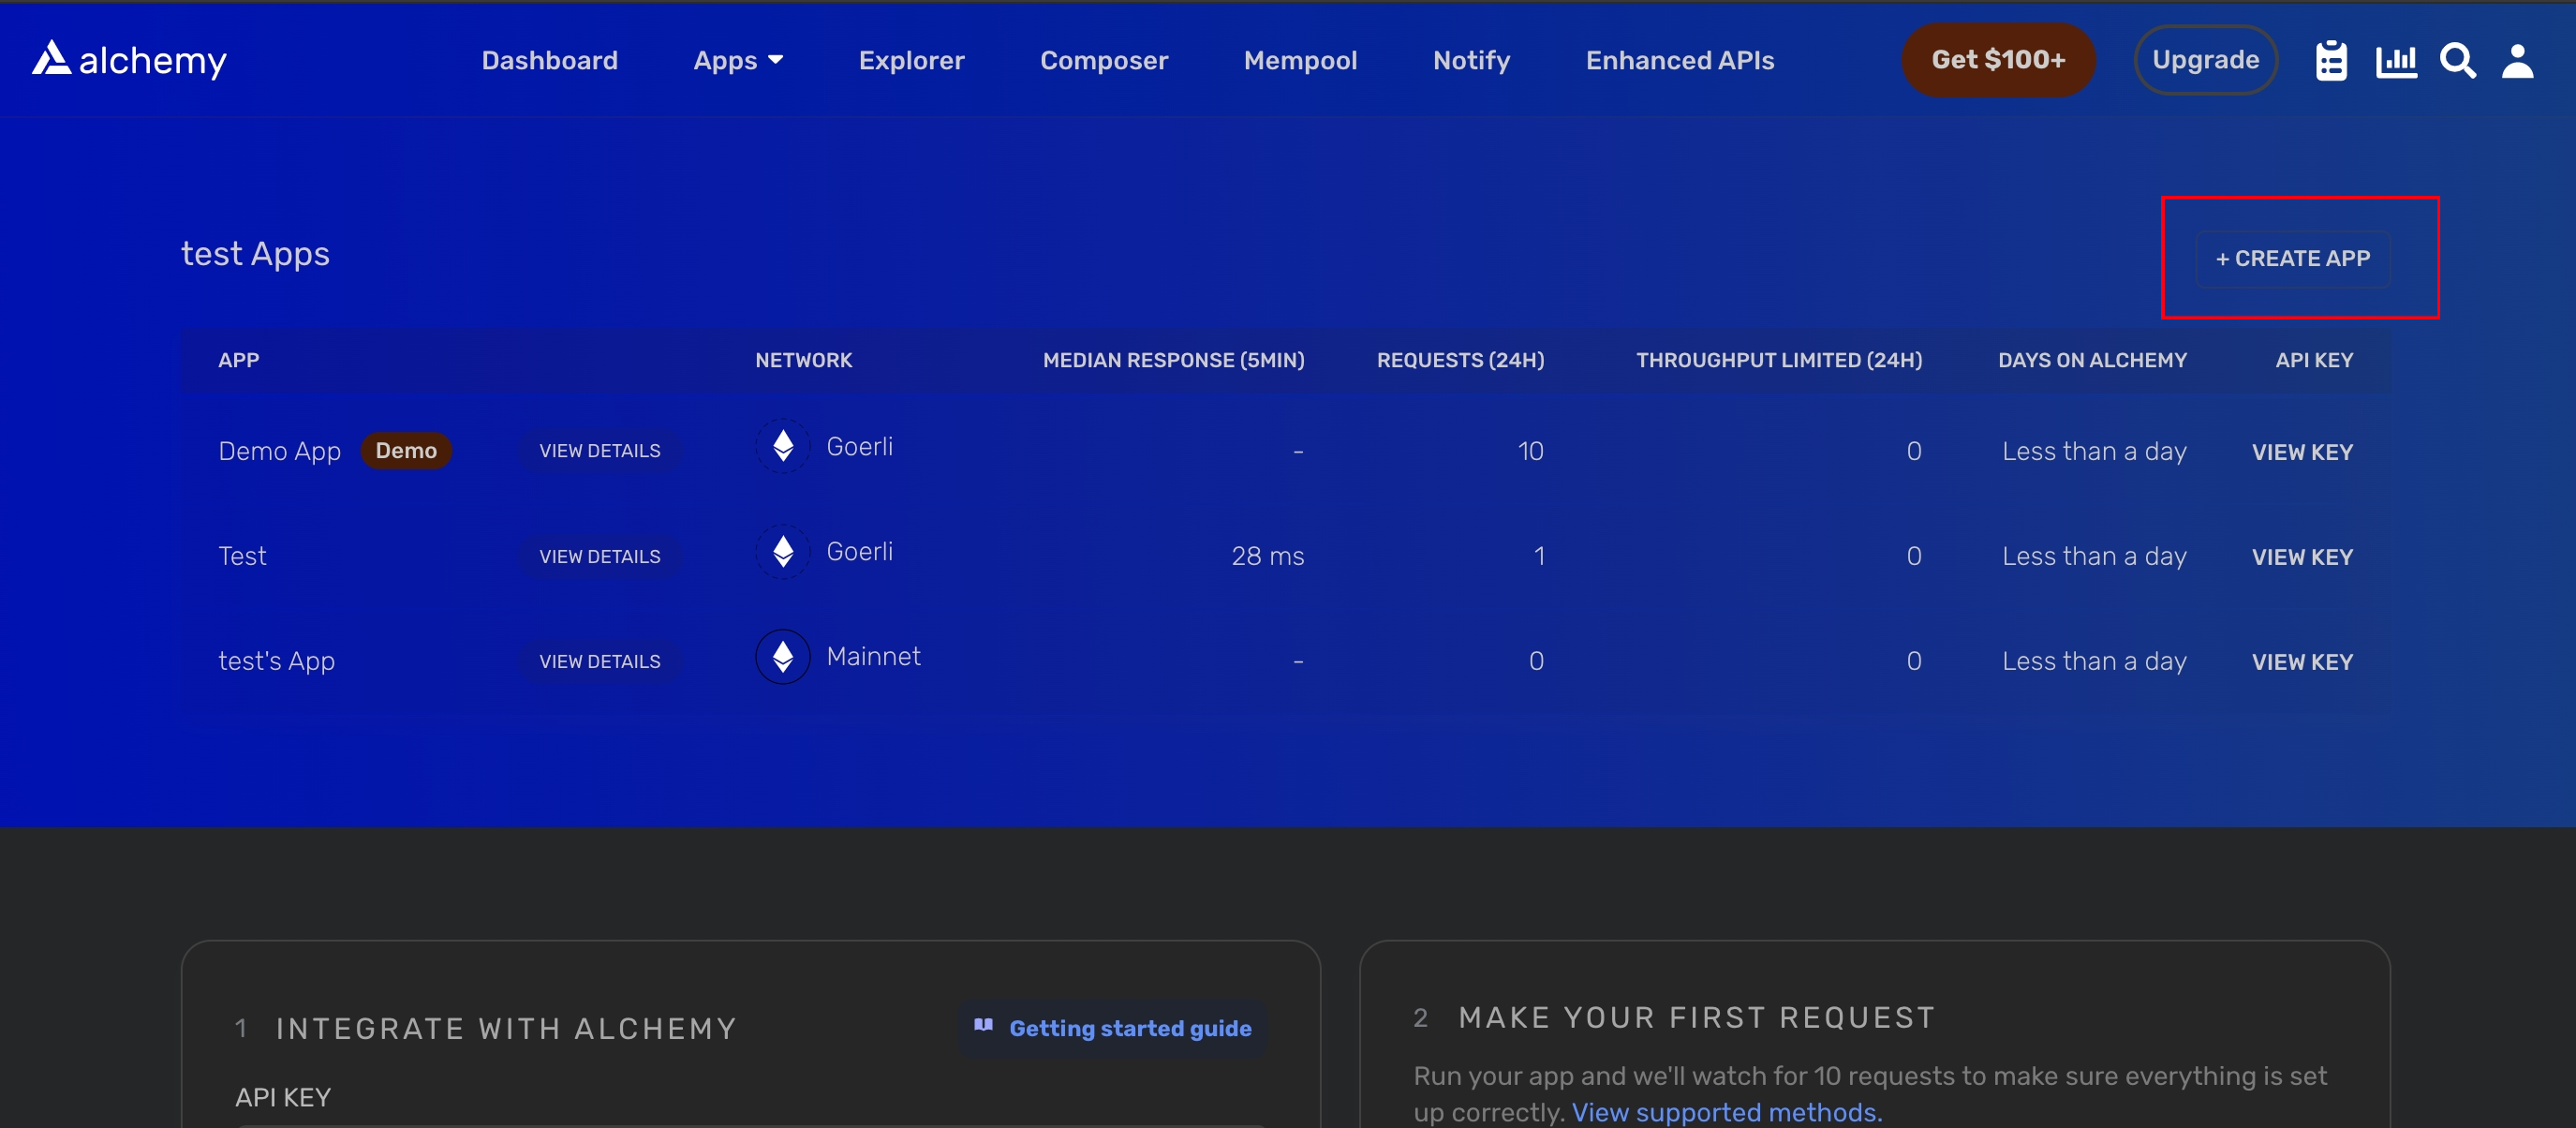
Task: Click View supported methods link
Action: (x=1726, y=1112)
